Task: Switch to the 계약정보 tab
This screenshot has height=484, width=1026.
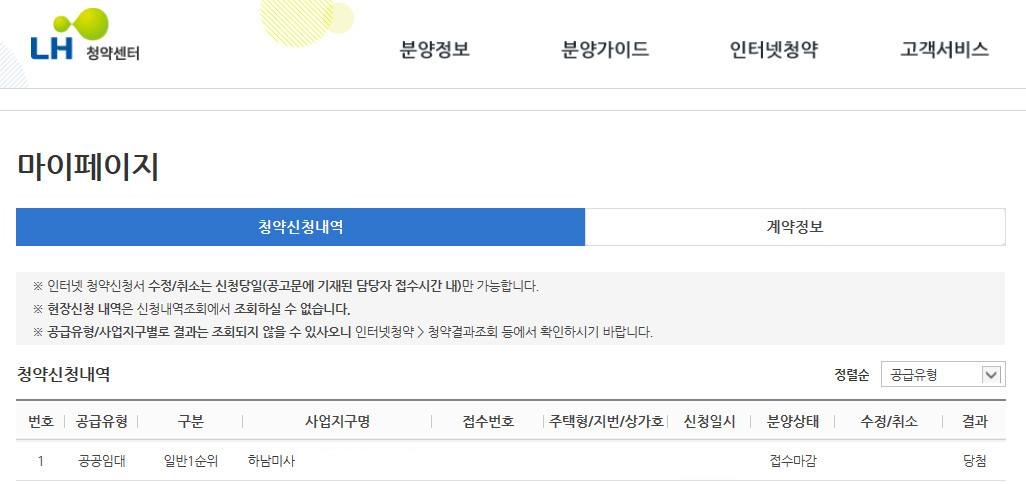Action: point(795,227)
